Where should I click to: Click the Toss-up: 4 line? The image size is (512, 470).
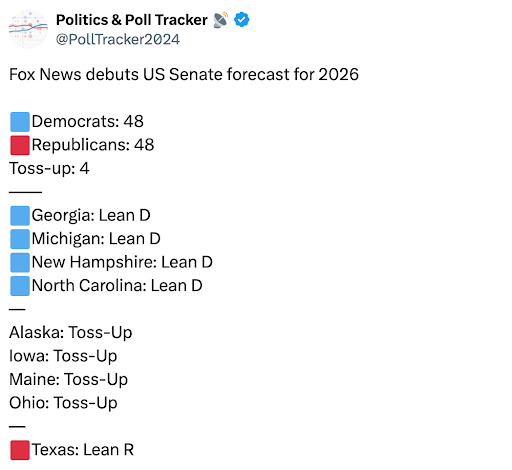click(x=49, y=169)
